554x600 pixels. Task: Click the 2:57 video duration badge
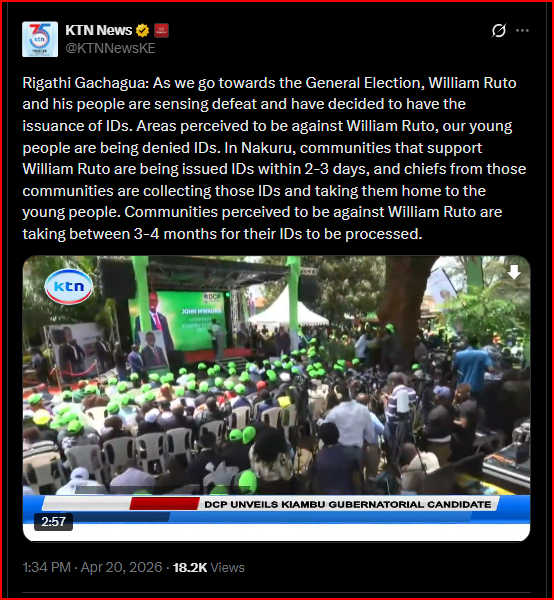54,522
